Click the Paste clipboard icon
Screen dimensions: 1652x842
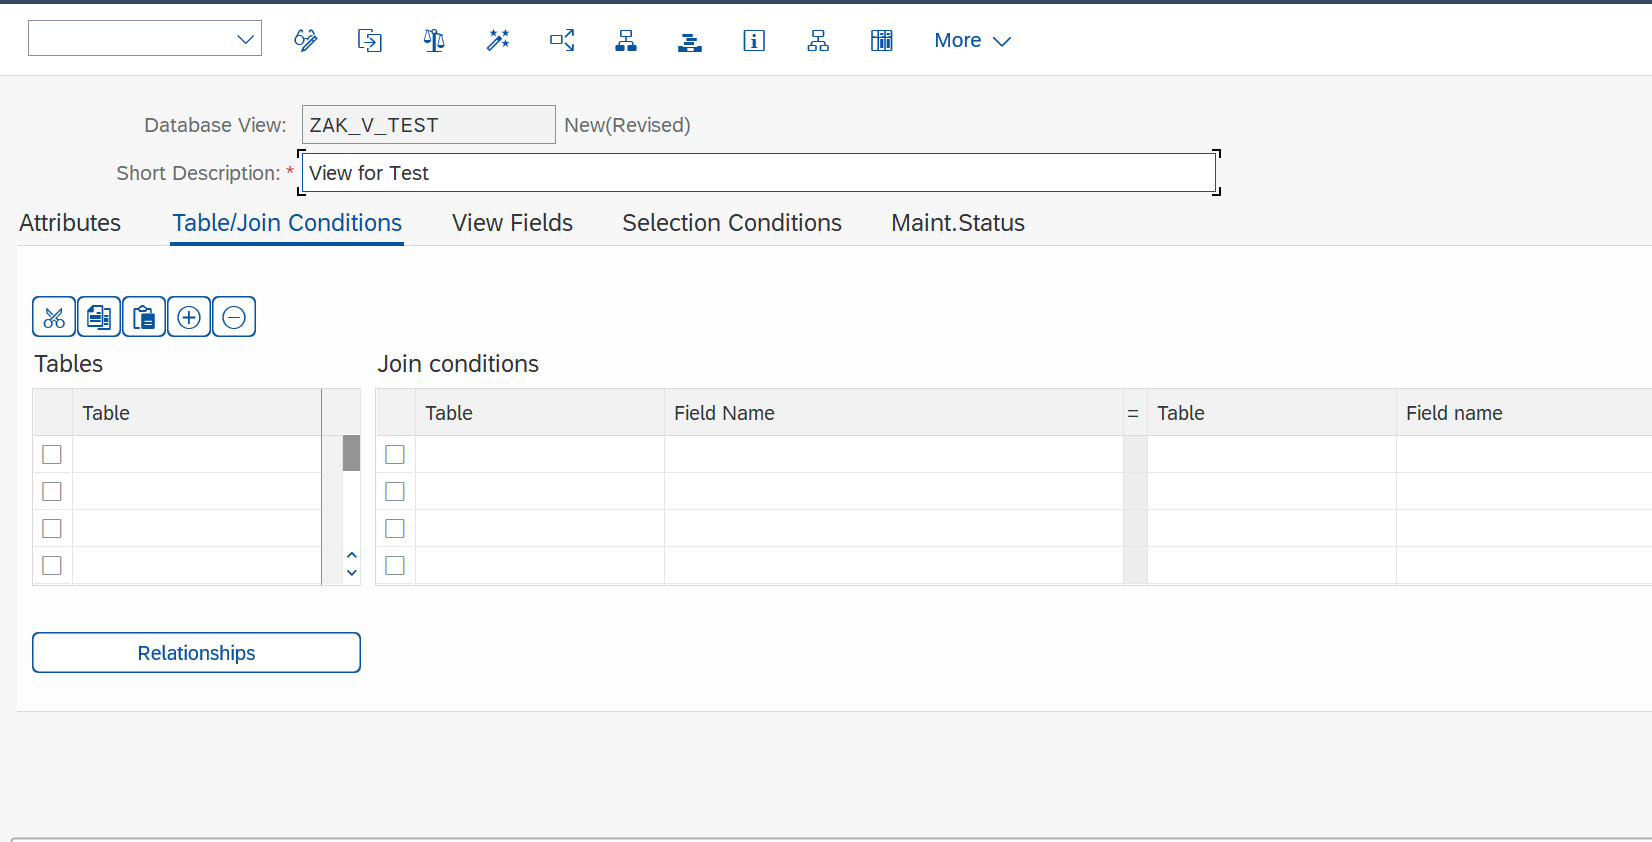[x=144, y=317]
